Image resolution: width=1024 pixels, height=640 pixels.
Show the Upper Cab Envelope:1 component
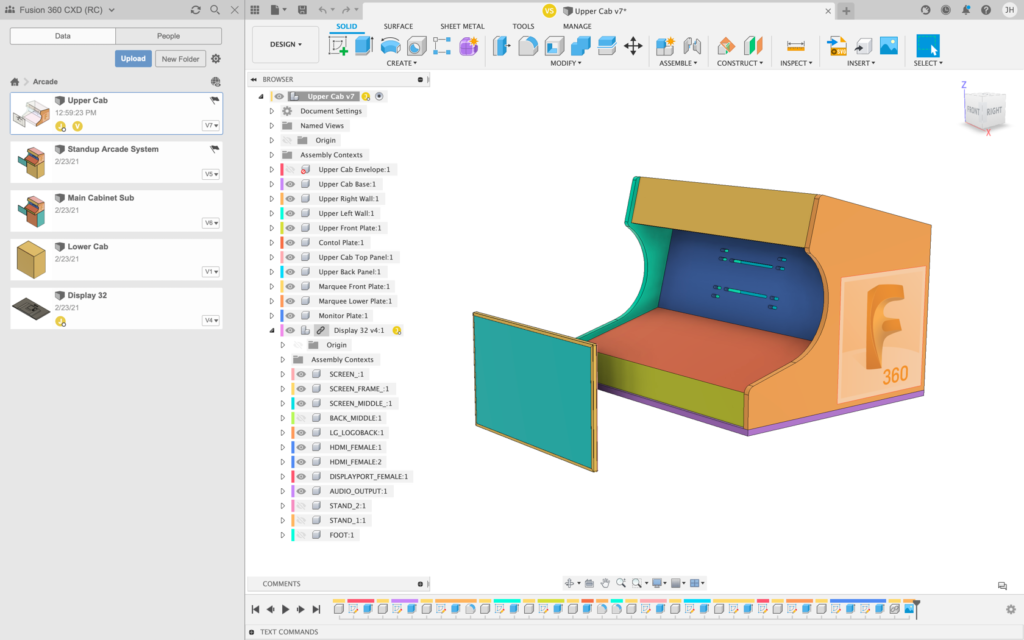click(290, 170)
